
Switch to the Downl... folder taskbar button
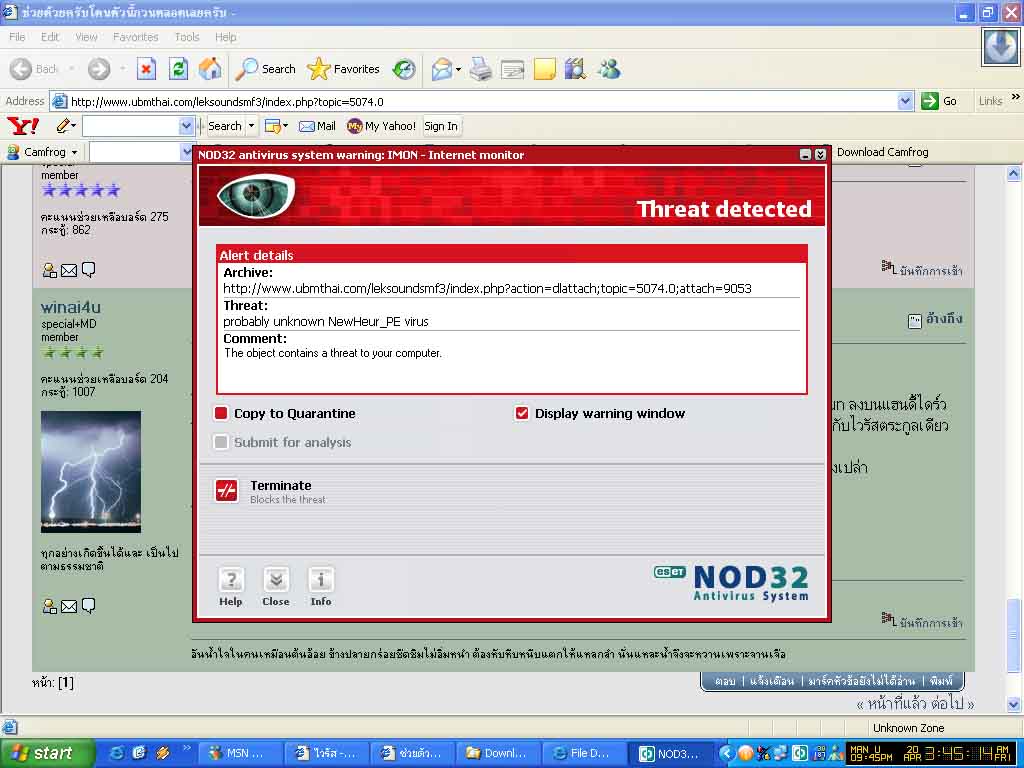500,754
